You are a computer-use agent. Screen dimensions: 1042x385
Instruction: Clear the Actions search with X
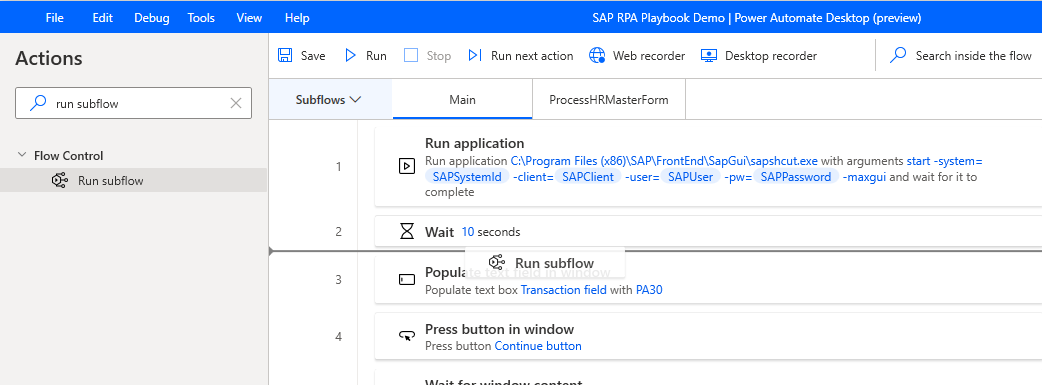coord(236,103)
